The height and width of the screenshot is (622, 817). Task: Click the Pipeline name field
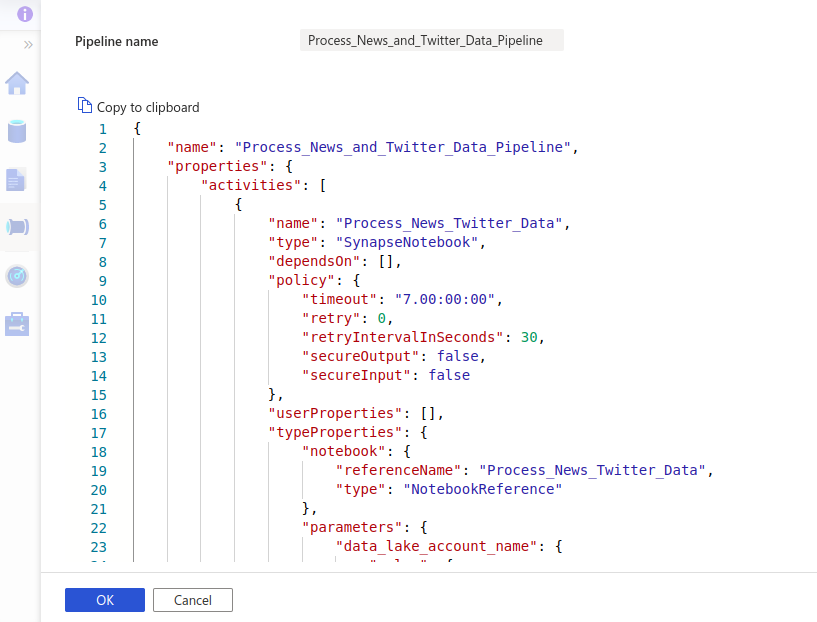point(431,41)
